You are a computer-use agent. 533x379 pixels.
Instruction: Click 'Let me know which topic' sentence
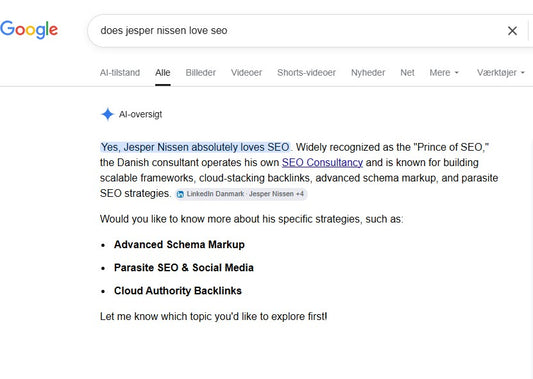[213, 316]
